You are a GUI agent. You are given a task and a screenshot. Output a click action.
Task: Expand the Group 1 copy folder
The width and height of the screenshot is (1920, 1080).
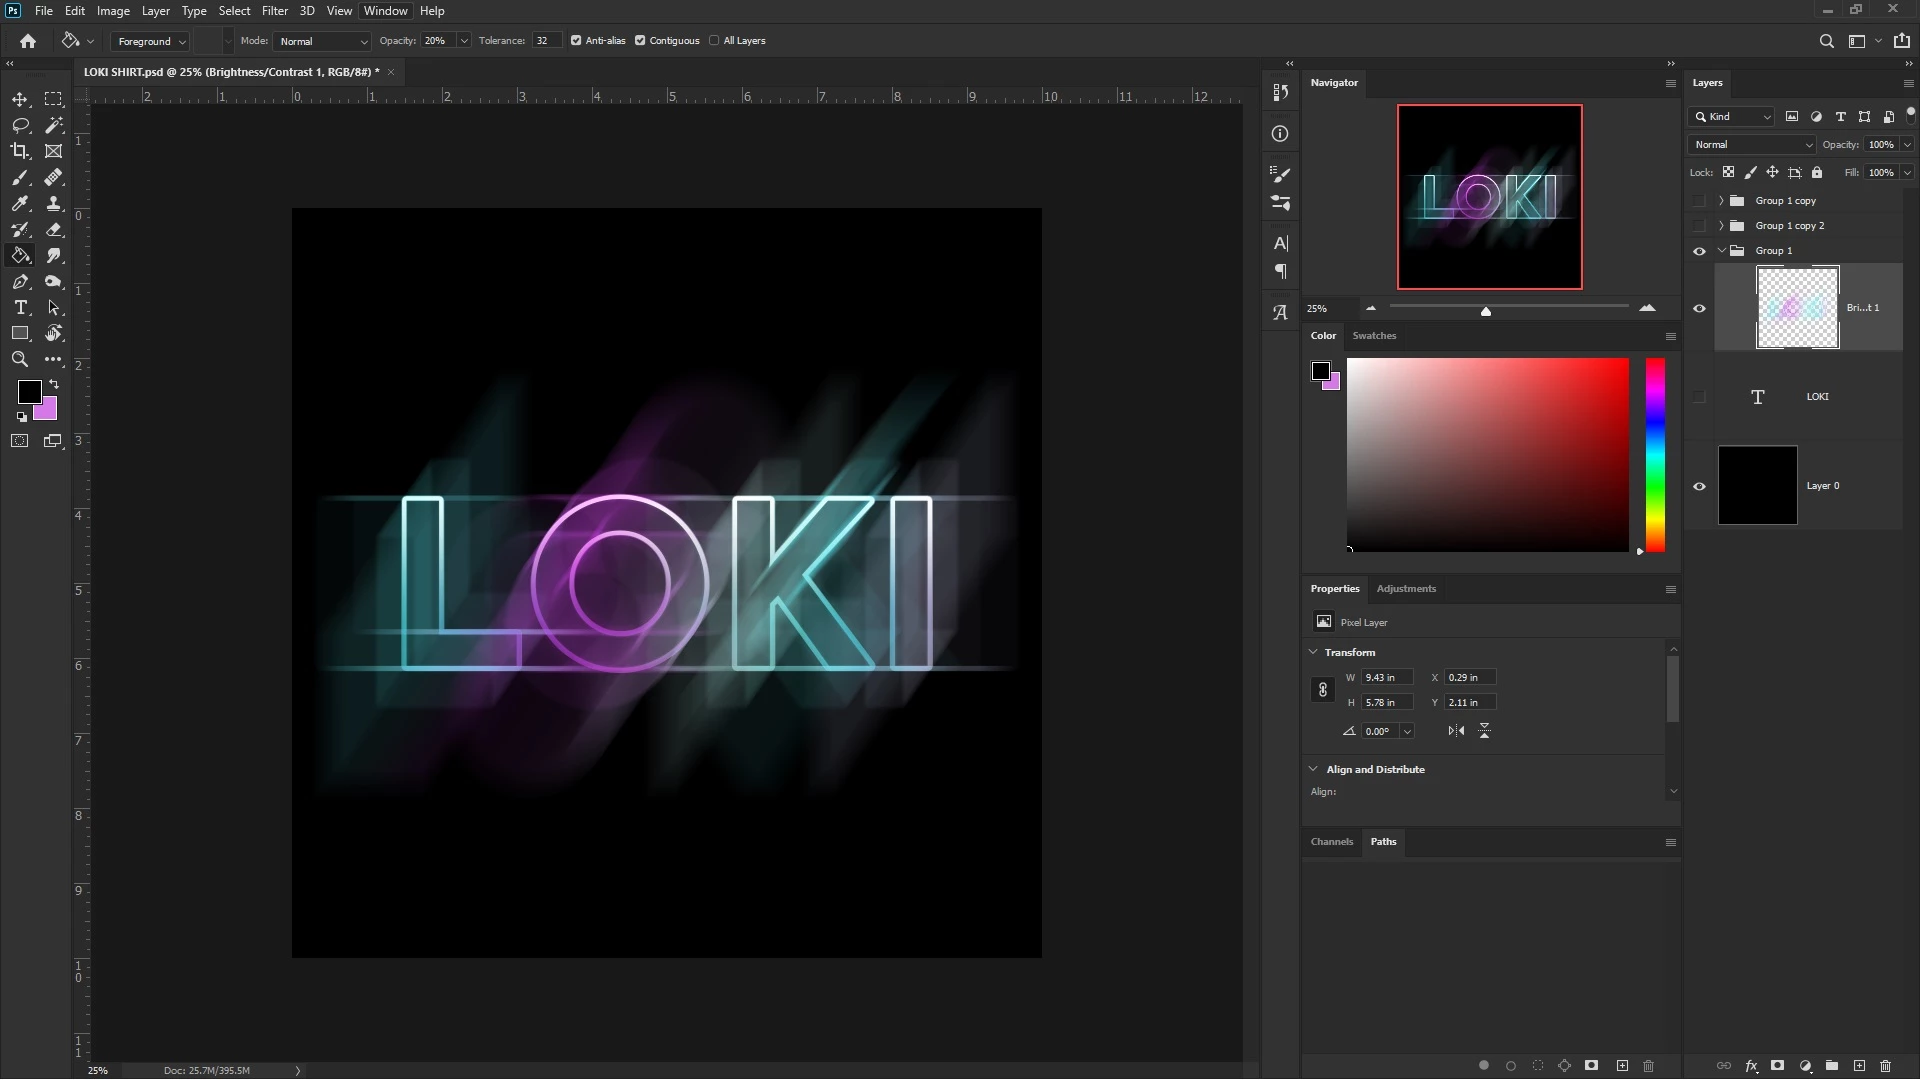(x=1721, y=201)
